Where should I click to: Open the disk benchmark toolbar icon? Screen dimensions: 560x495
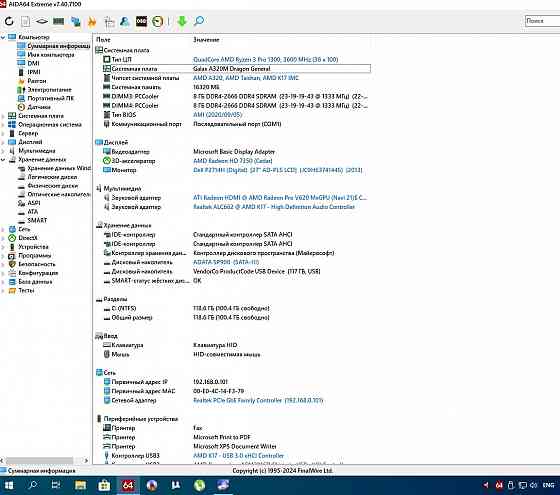point(42,21)
